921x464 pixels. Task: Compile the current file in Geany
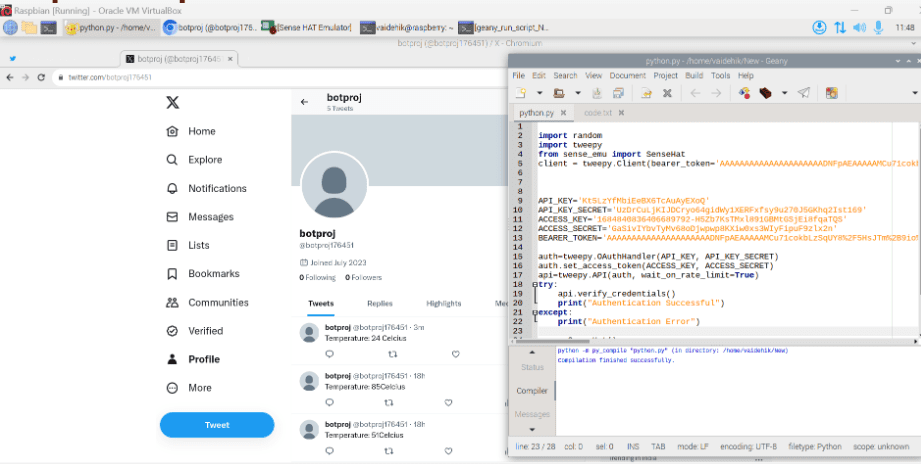tap(744, 93)
